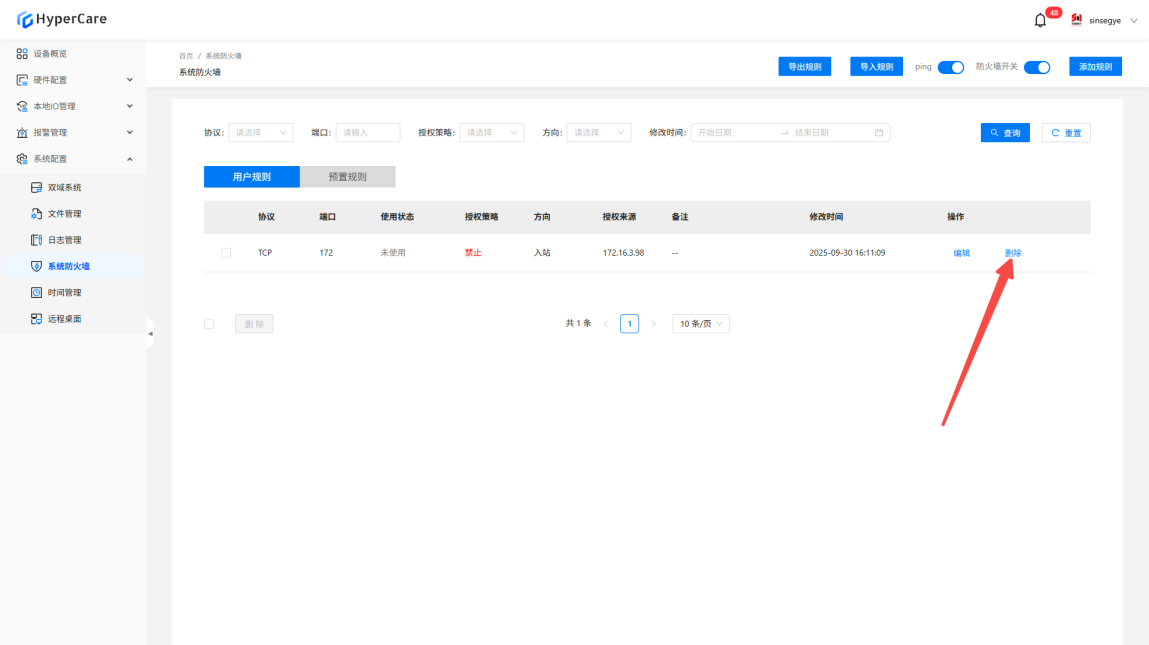
Task: Click the 添加规则 add rule button
Action: tap(1095, 67)
